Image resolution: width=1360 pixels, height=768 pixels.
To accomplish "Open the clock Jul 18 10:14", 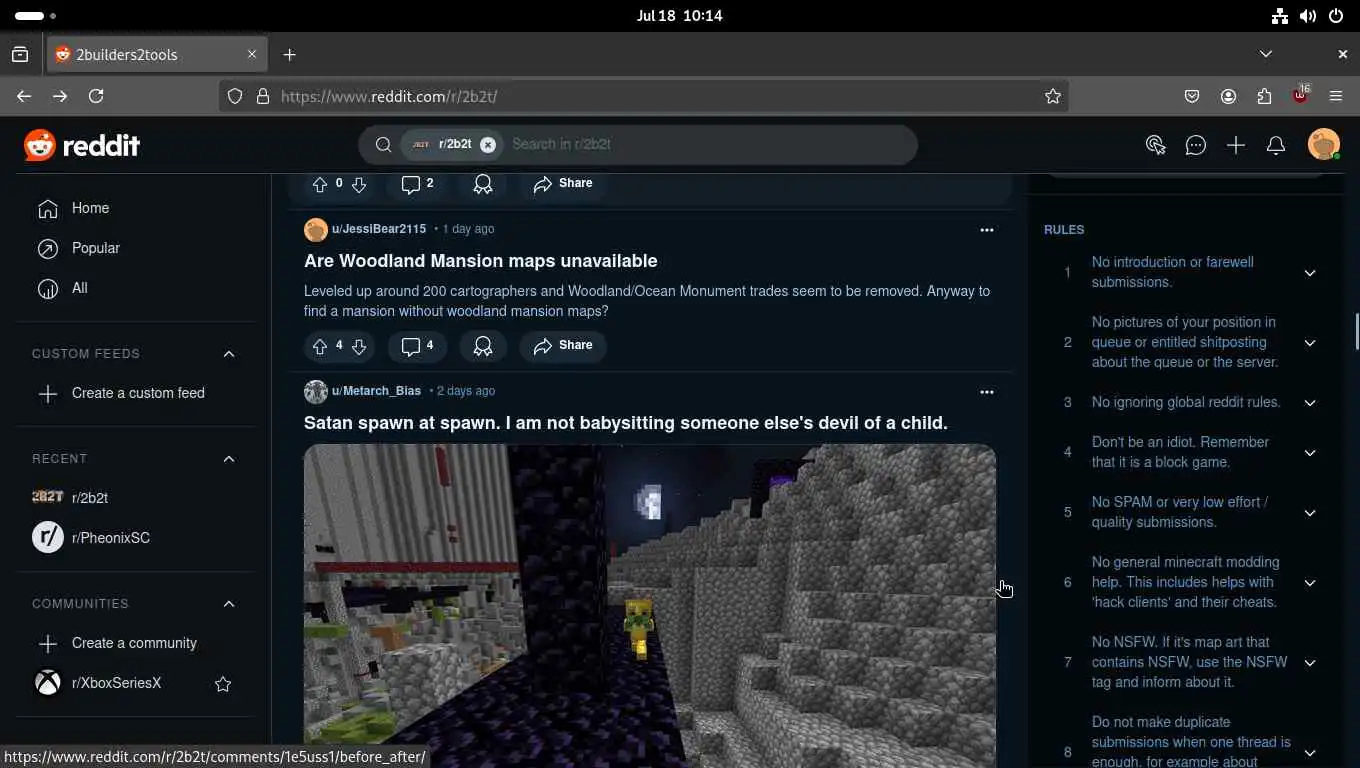I will click(679, 16).
